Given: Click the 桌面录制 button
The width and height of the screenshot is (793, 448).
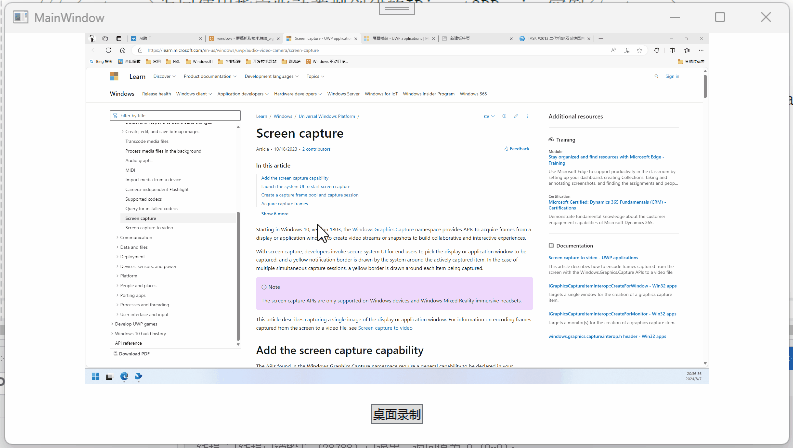Looking at the screenshot, I should pyautogui.click(x=396, y=414).
